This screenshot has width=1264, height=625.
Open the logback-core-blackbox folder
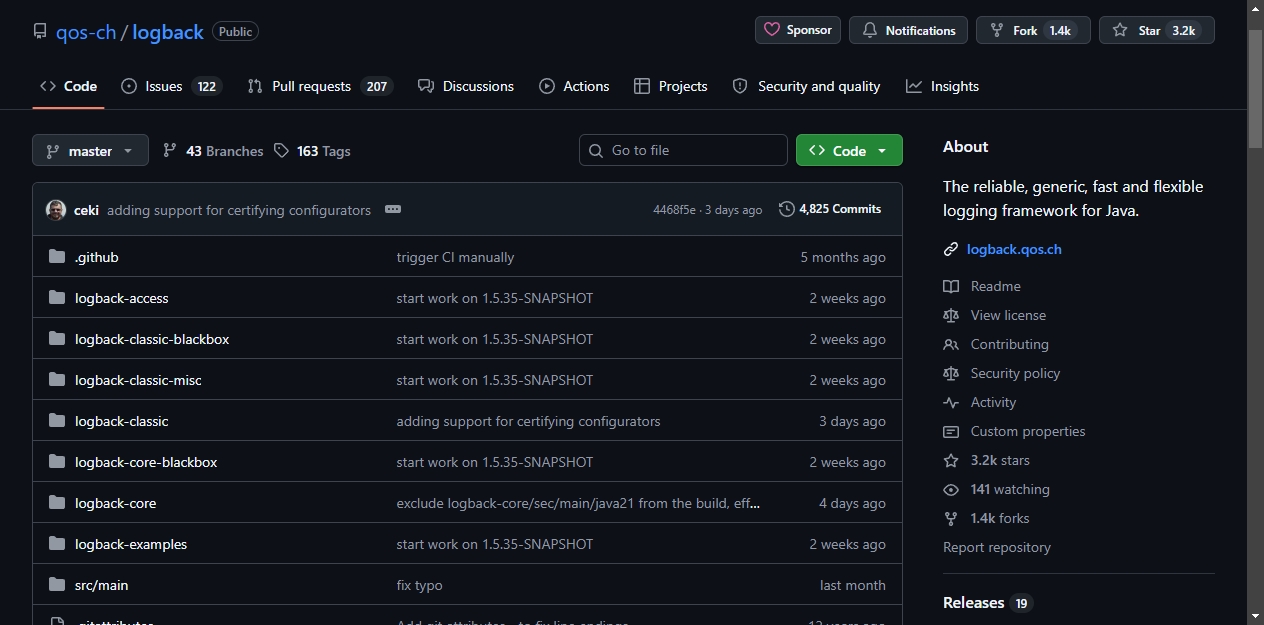click(146, 462)
